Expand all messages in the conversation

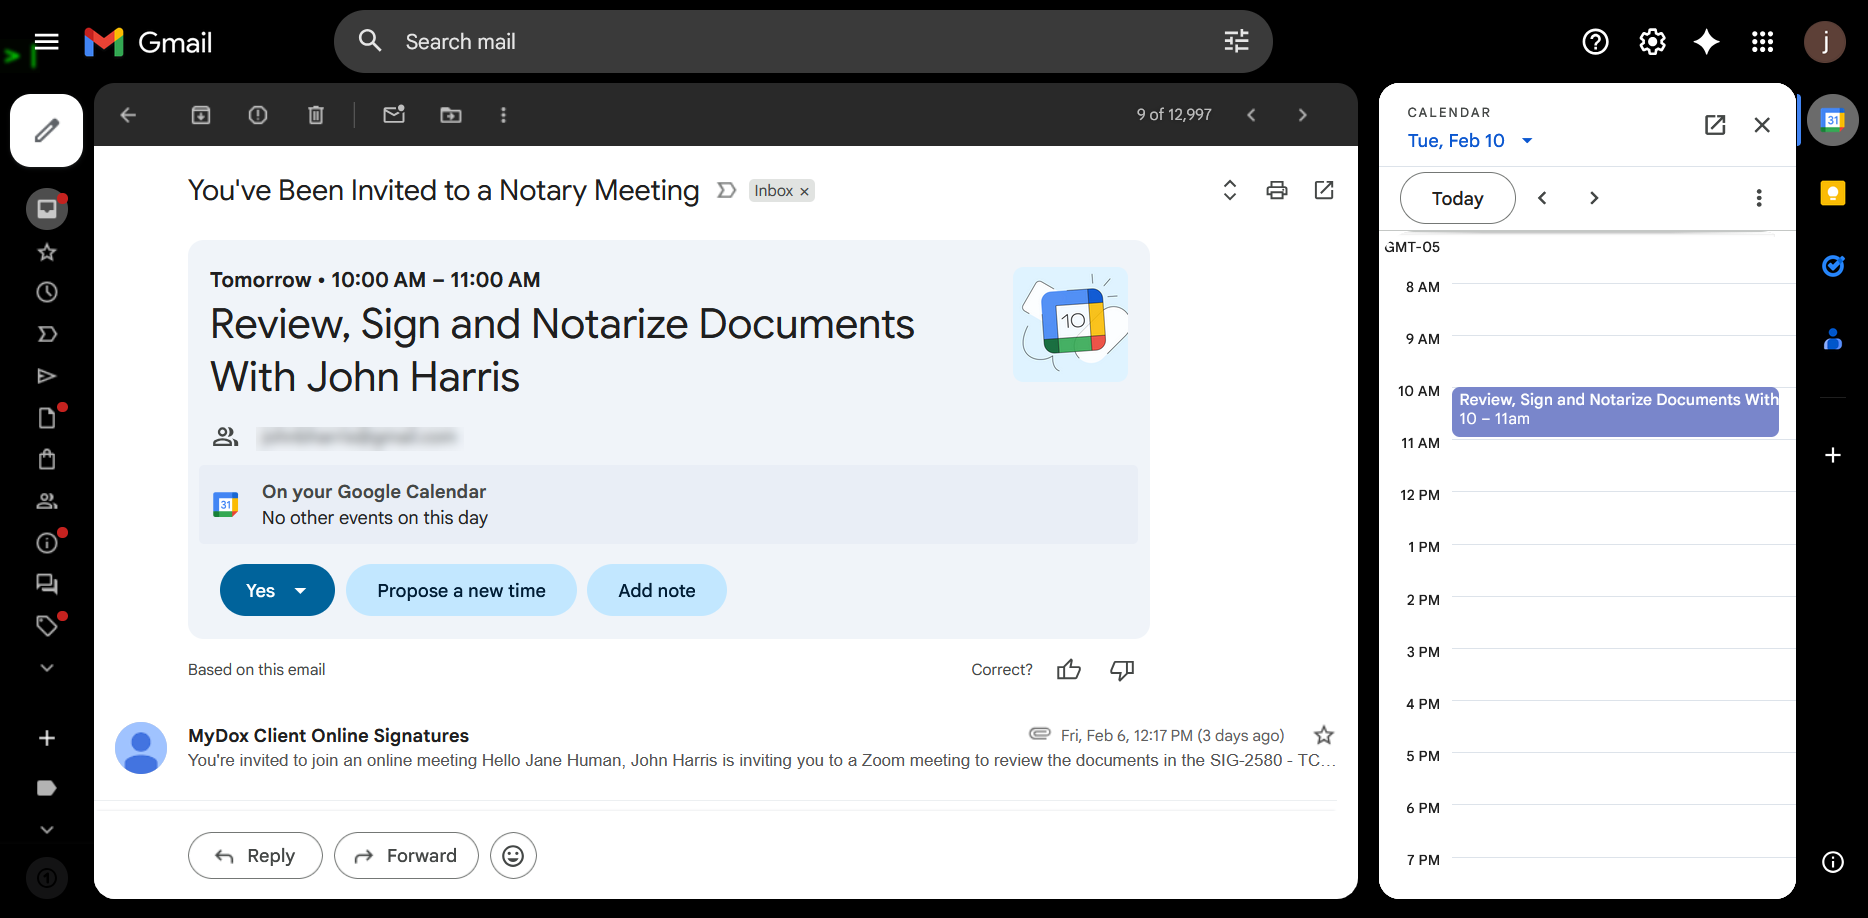tap(1230, 190)
